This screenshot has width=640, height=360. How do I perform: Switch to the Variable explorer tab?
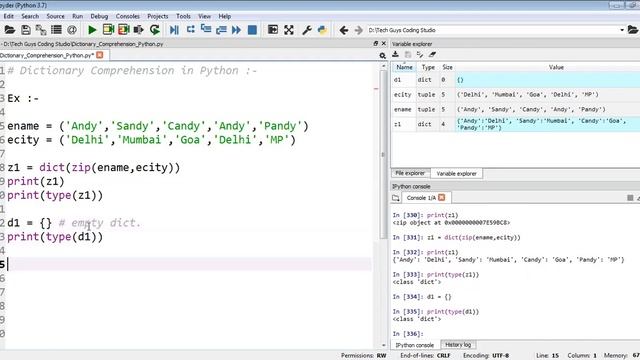[456, 173]
